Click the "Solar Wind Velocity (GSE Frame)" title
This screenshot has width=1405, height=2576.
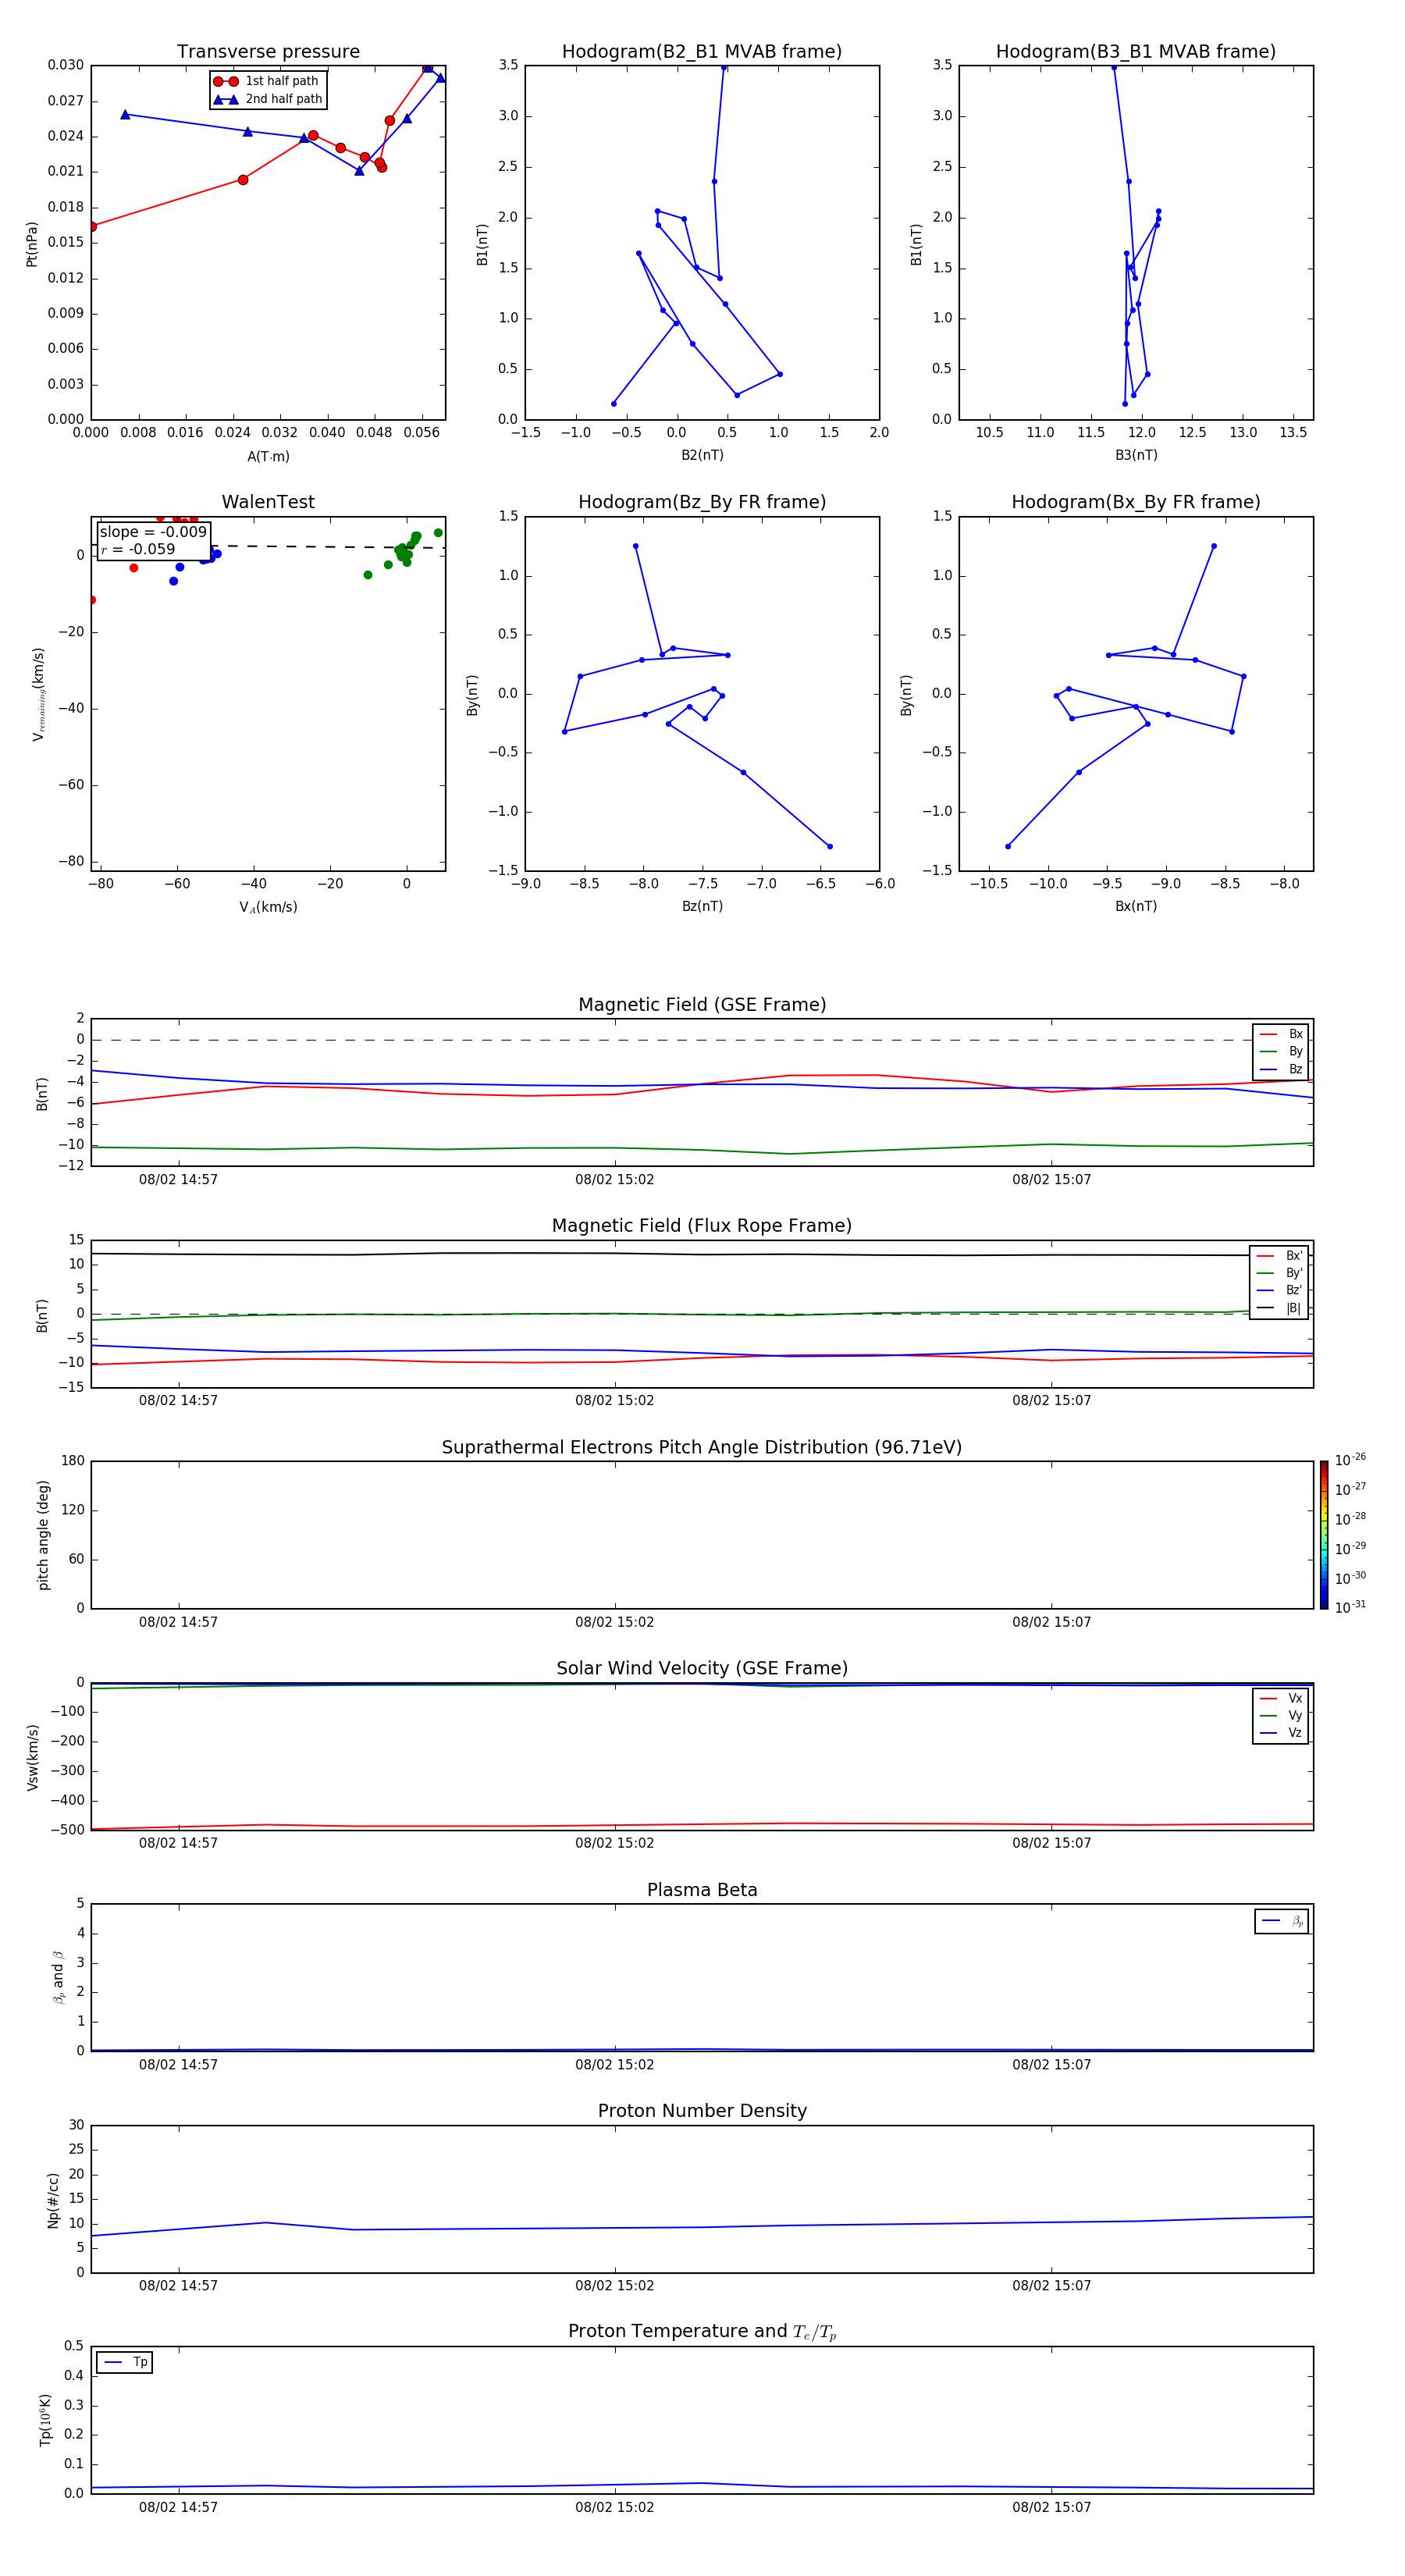pos(702,1669)
